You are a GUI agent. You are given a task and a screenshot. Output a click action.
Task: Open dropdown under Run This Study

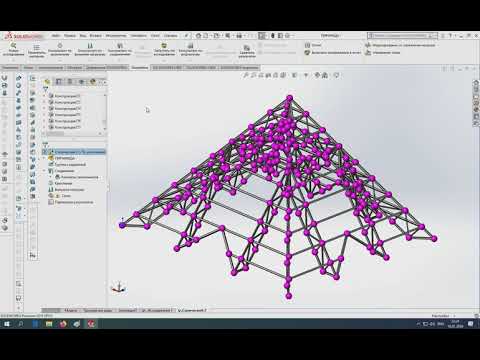(164, 60)
